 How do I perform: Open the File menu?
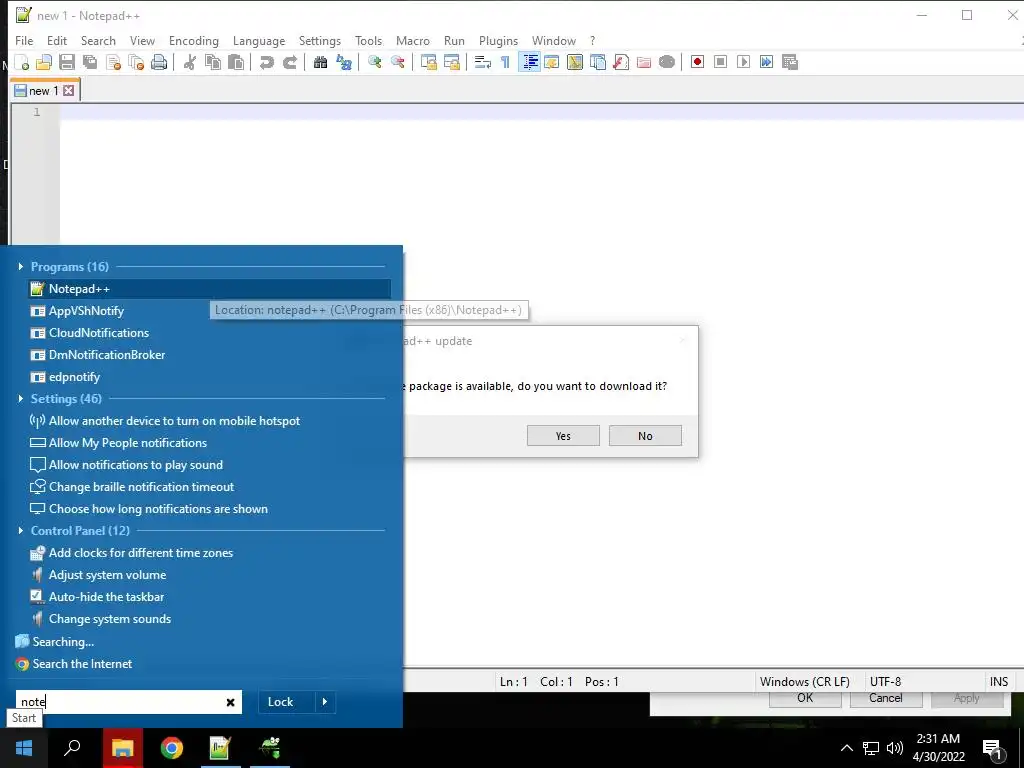(24, 40)
